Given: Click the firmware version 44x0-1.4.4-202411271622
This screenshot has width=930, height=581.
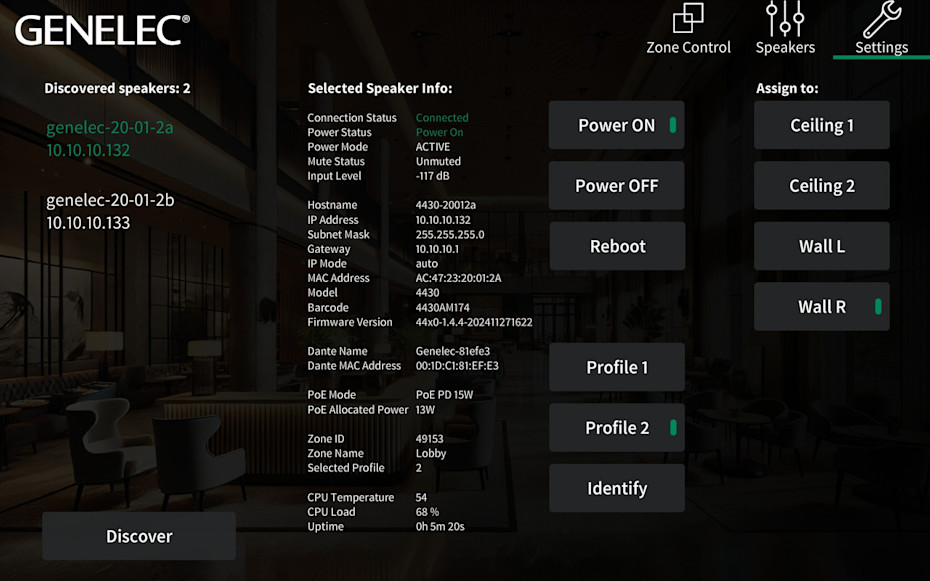Looking at the screenshot, I should [x=474, y=322].
